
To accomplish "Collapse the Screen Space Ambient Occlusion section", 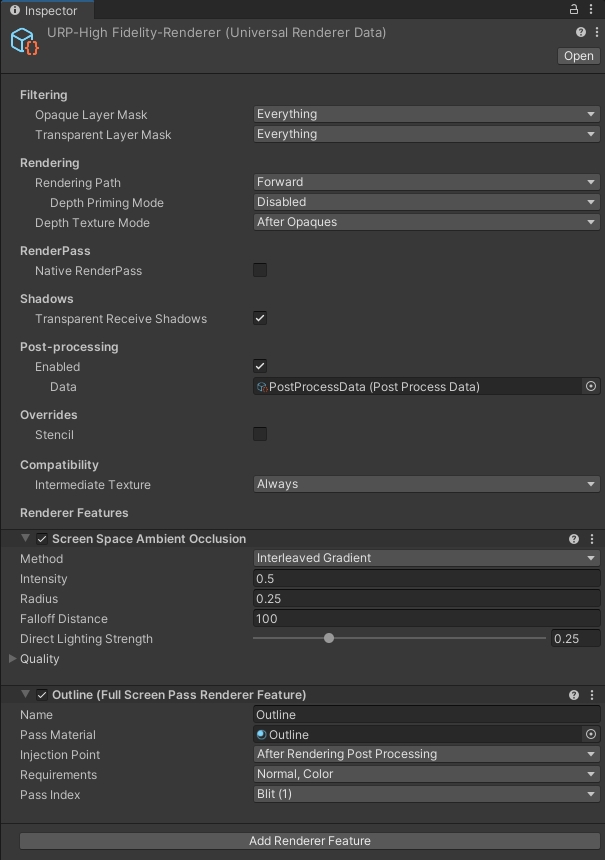I will pyautogui.click(x=25, y=539).
